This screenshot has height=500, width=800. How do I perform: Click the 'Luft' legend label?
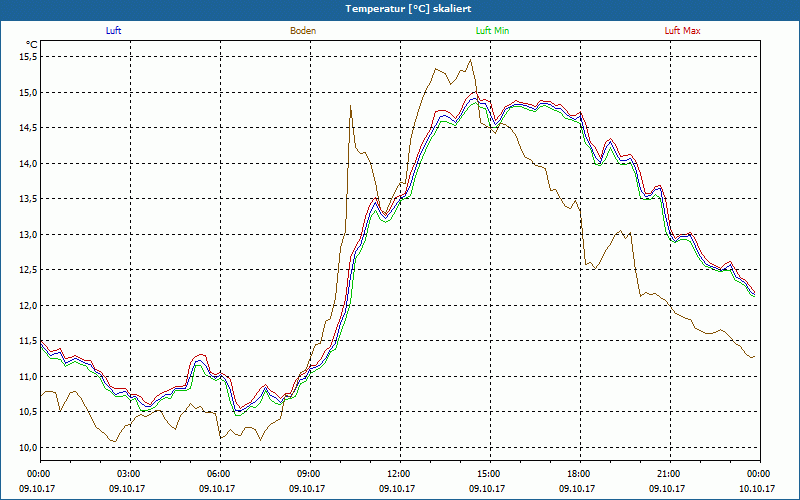tap(113, 31)
